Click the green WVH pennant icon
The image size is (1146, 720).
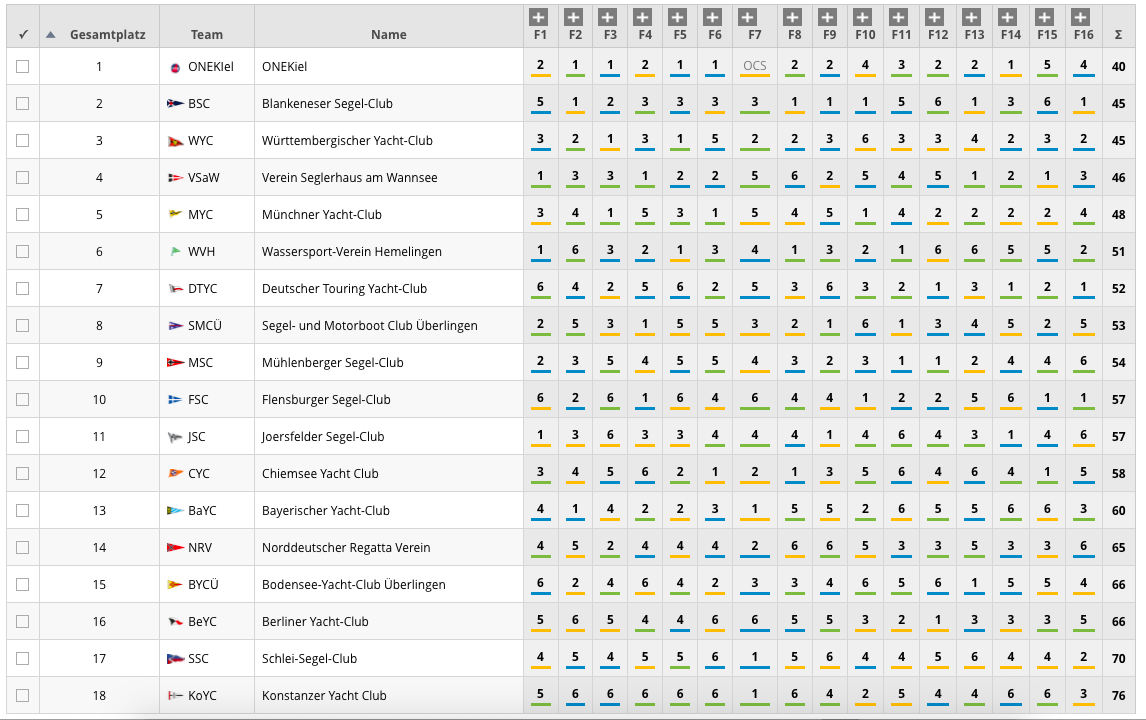coord(176,252)
